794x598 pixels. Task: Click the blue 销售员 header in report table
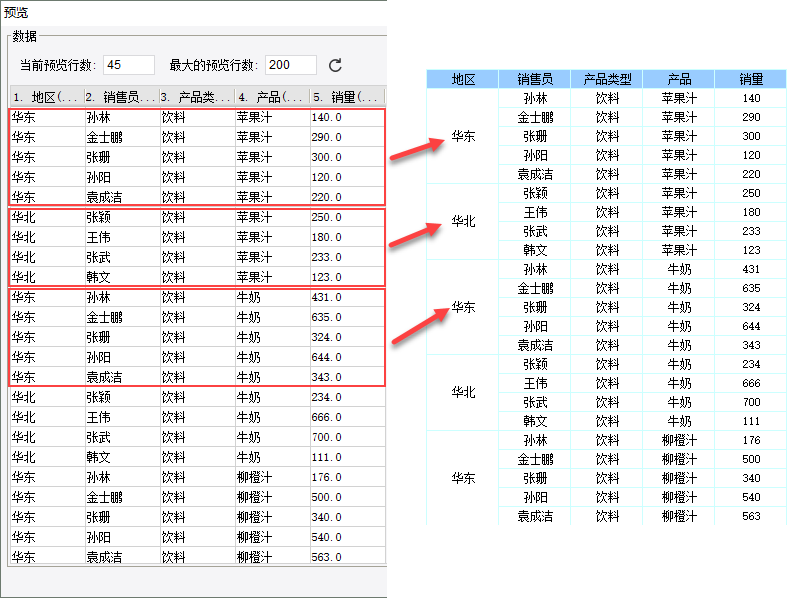point(535,79)
